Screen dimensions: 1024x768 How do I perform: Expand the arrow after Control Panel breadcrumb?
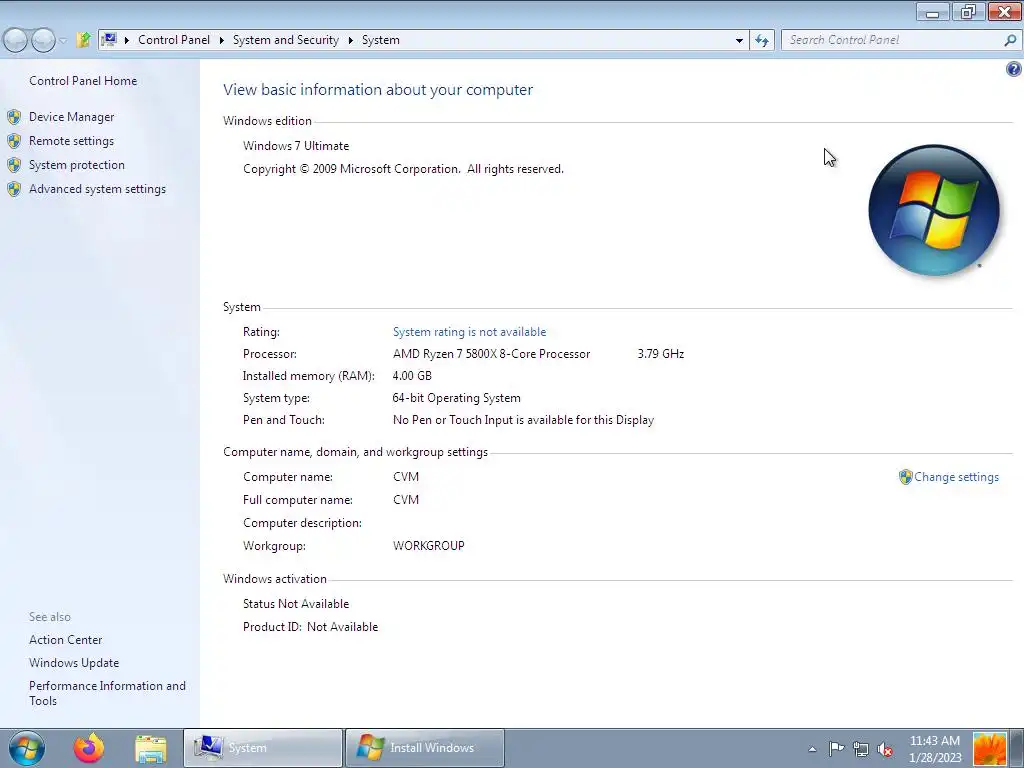click(x=221, y=40)
